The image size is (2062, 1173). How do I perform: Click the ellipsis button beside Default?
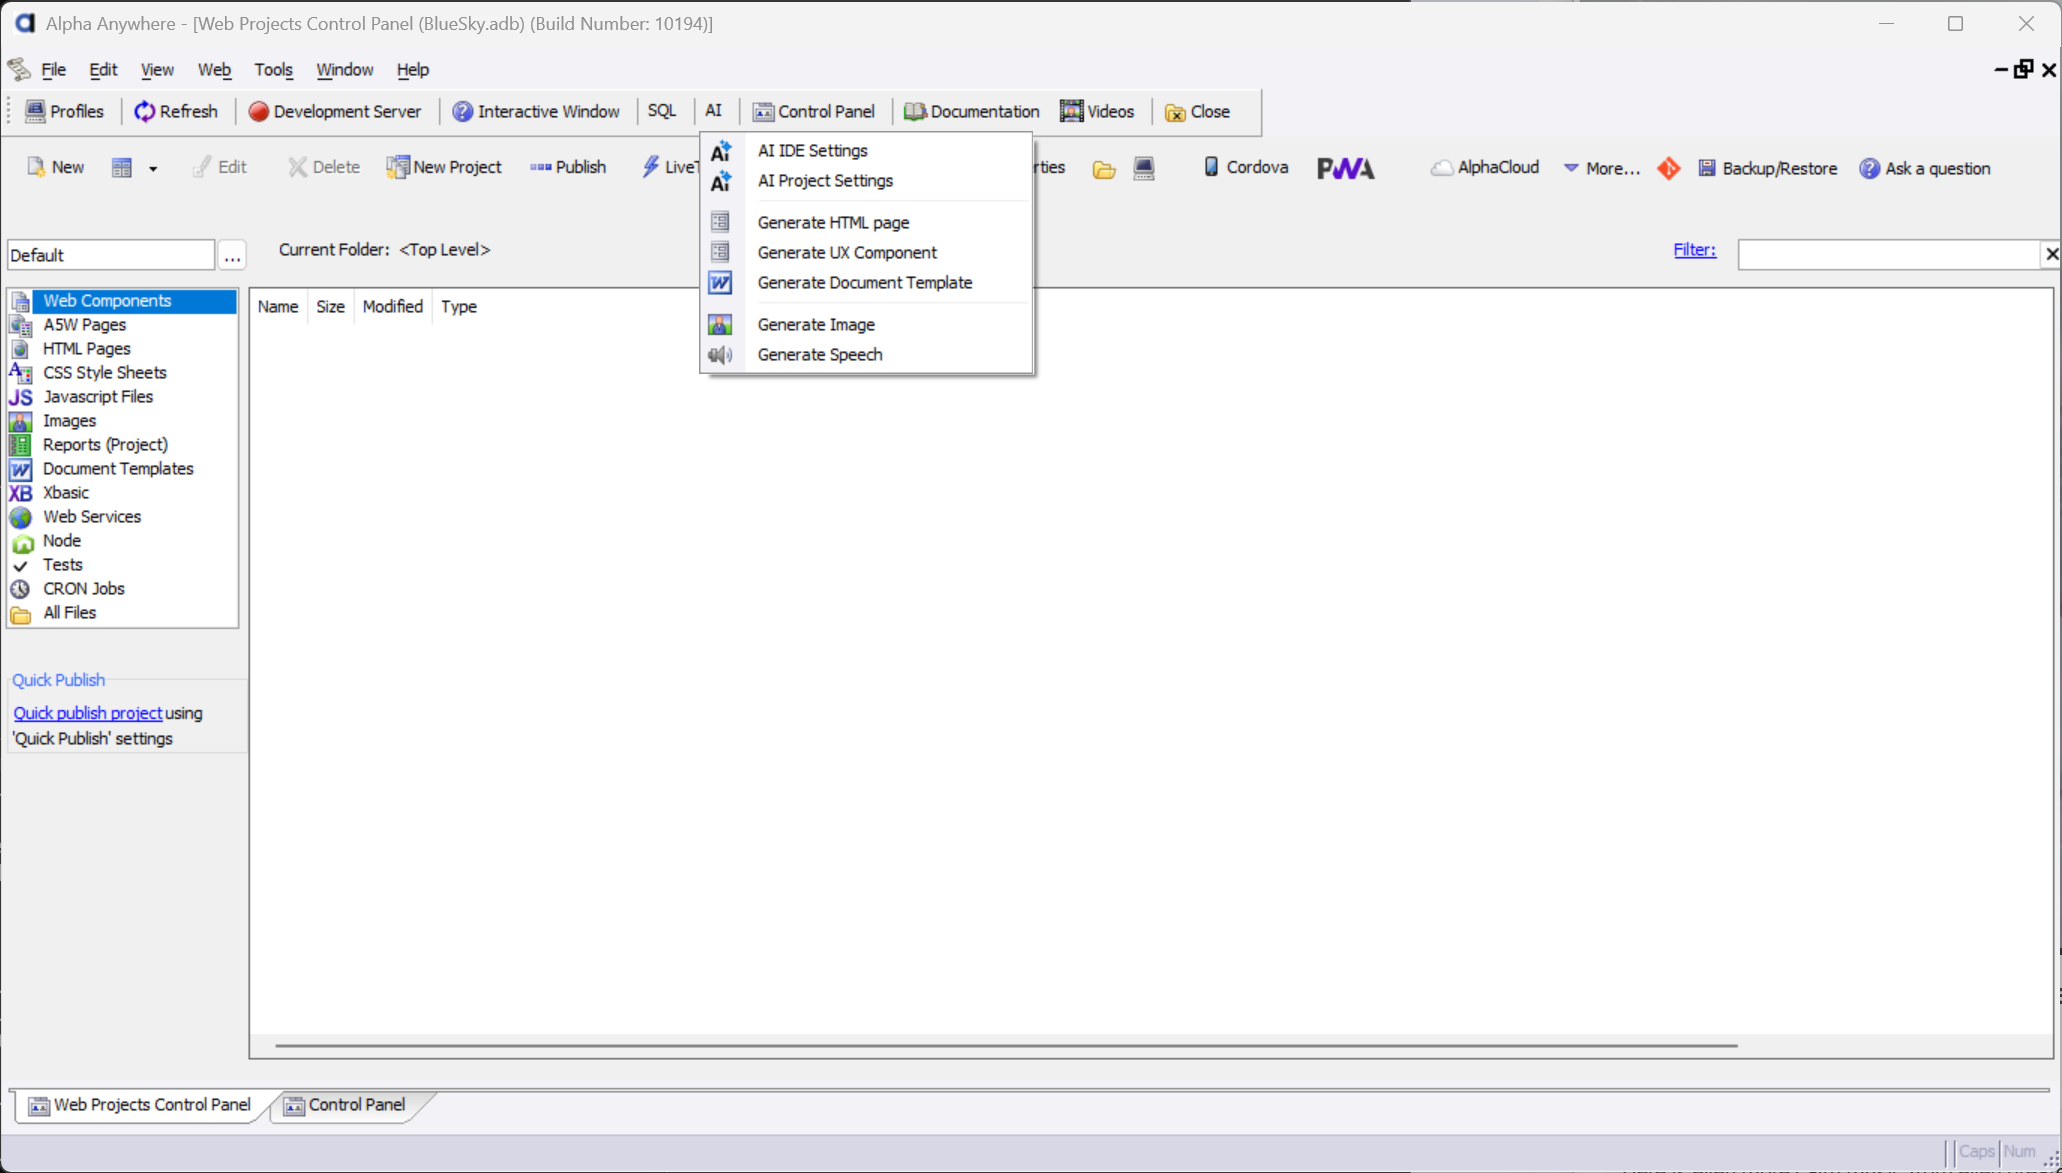(x=232, y=255)
